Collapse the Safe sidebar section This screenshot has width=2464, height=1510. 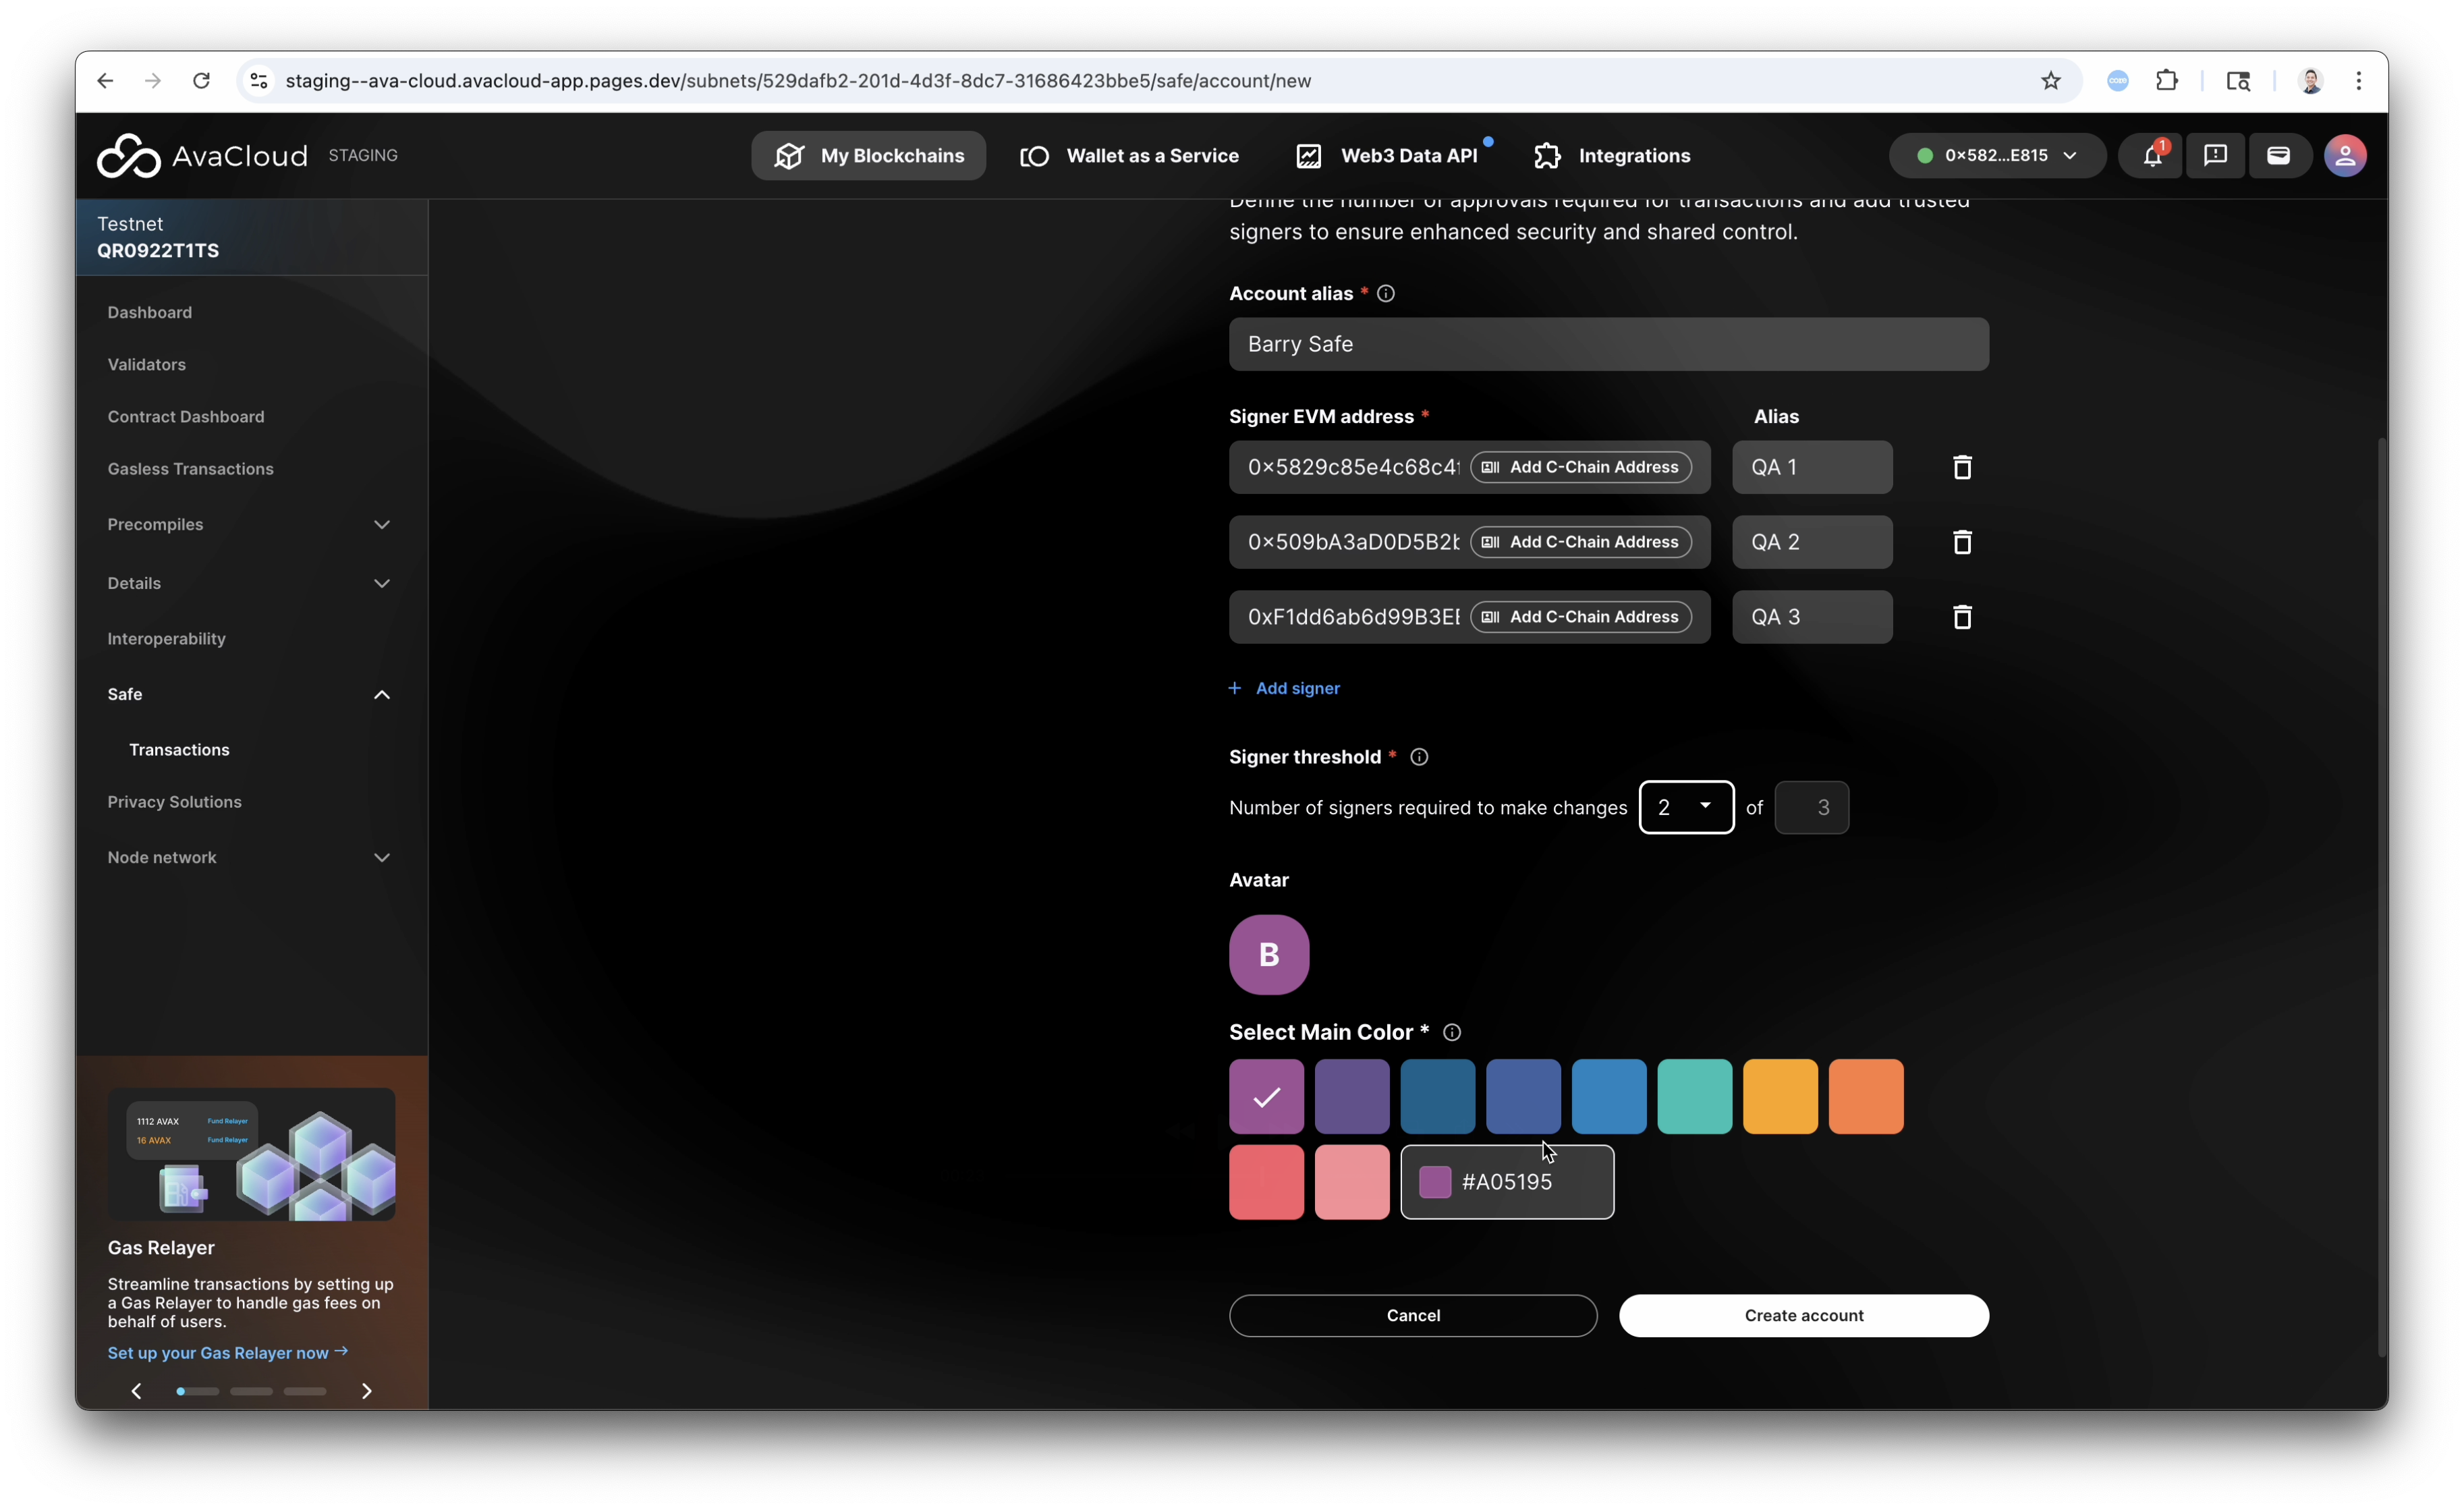(x=381, y=695)
